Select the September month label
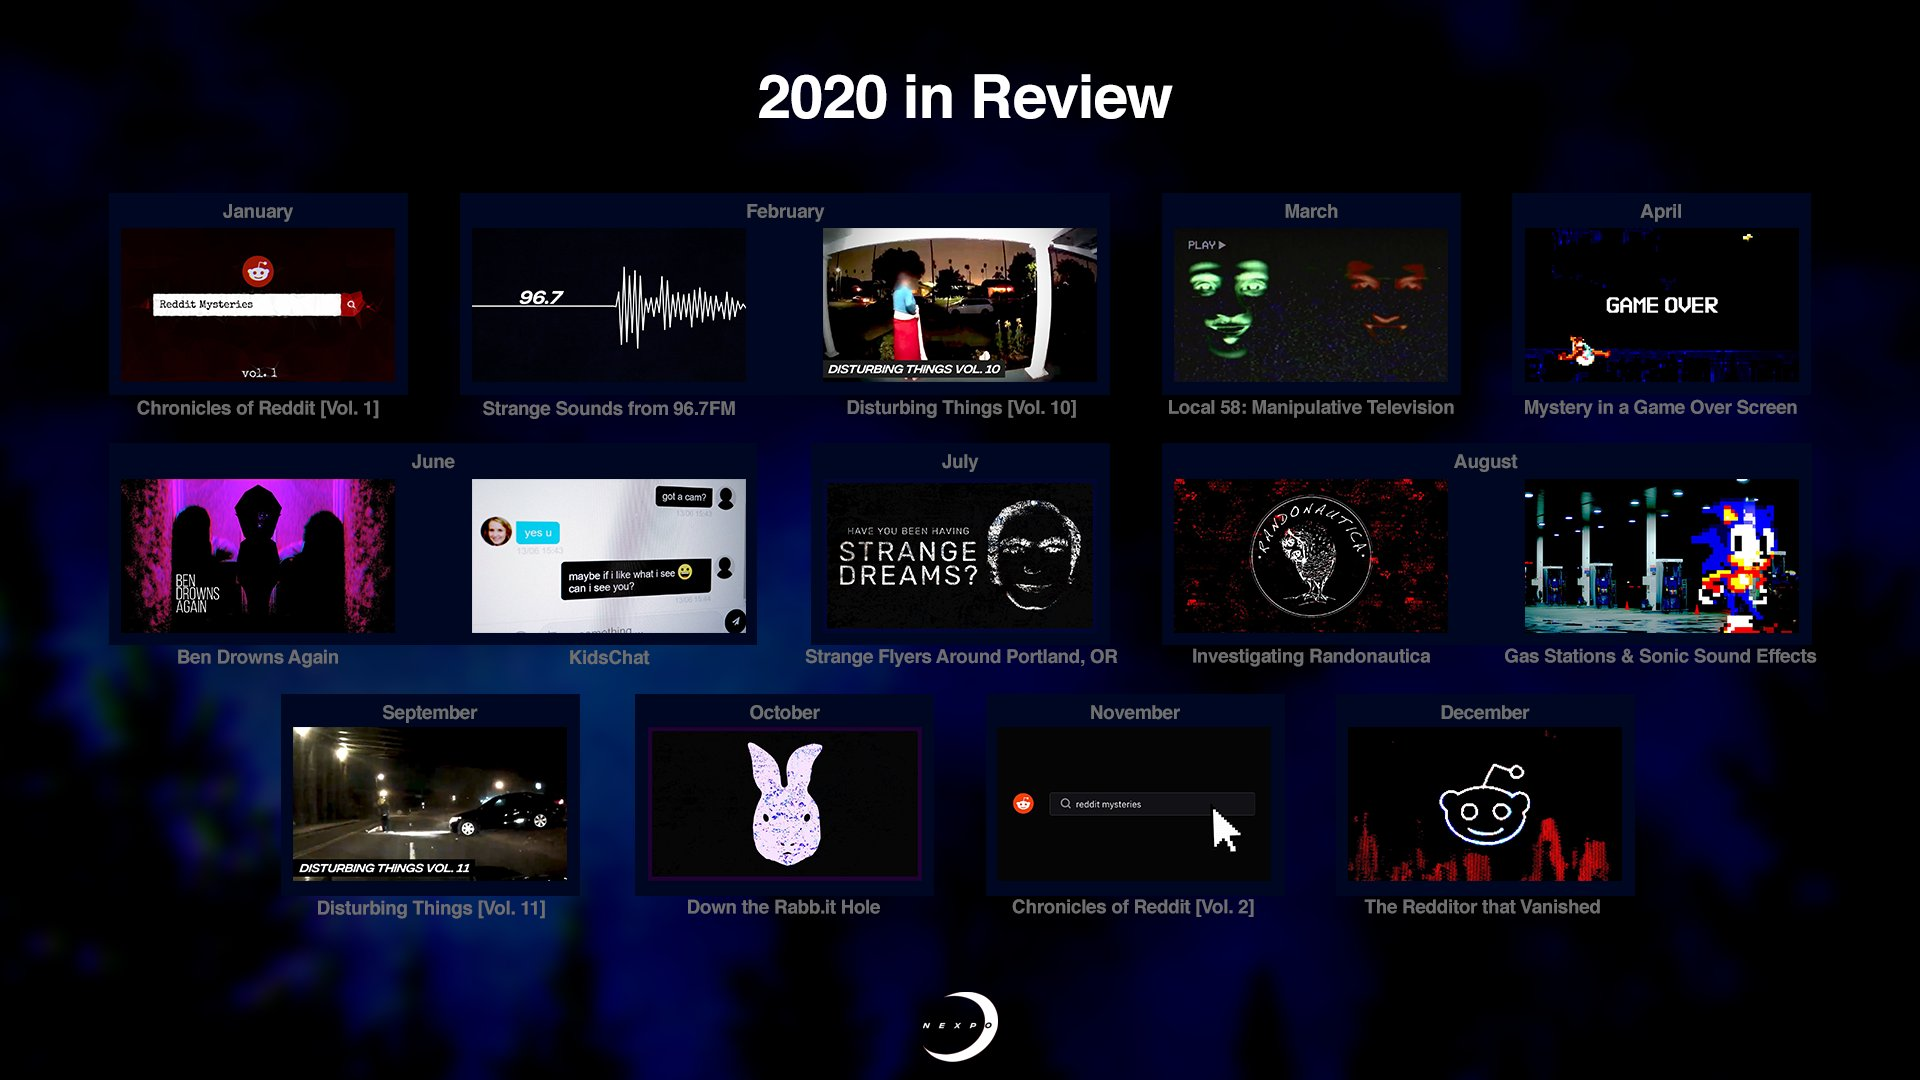The width and height of the screenshot is (1920, 1080). click(430, 712)
